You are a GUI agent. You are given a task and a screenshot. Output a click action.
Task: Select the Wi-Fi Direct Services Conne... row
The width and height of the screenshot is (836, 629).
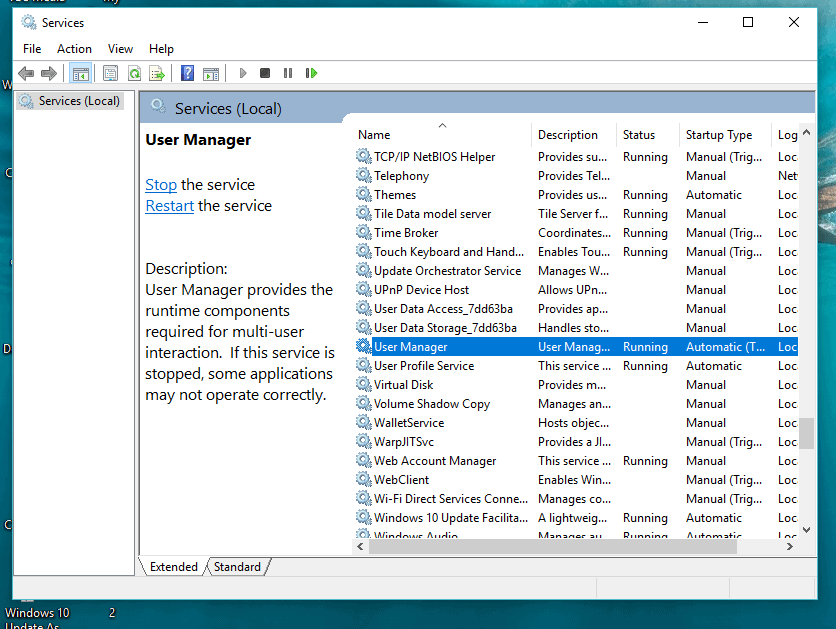point(576,499)
